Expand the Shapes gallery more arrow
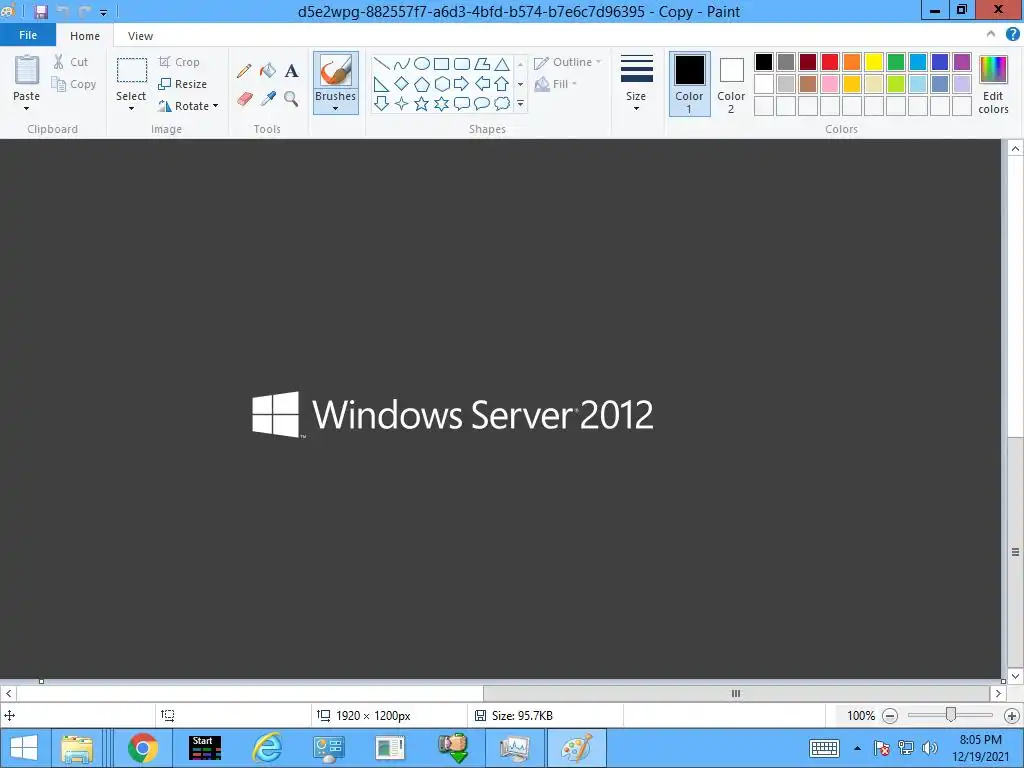Image resolution: width=1024 pixels, height=768 pixels. (520, 103)
